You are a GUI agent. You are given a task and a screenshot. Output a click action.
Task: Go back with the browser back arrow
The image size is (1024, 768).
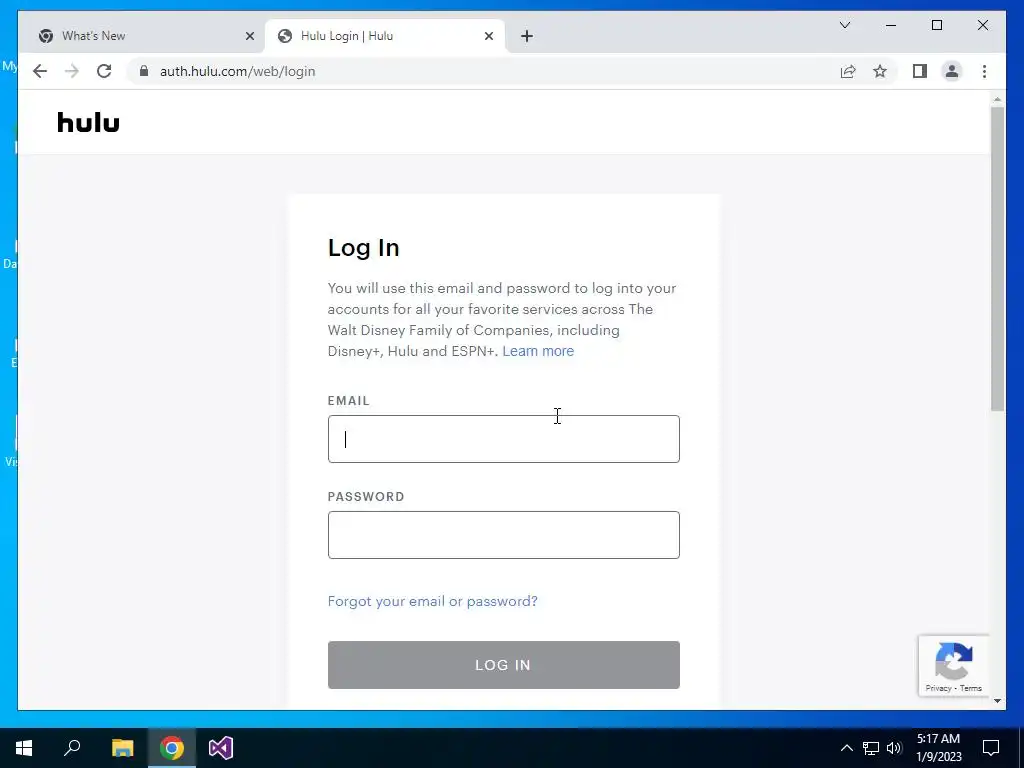pyautogui.click(x=40, y=71)
